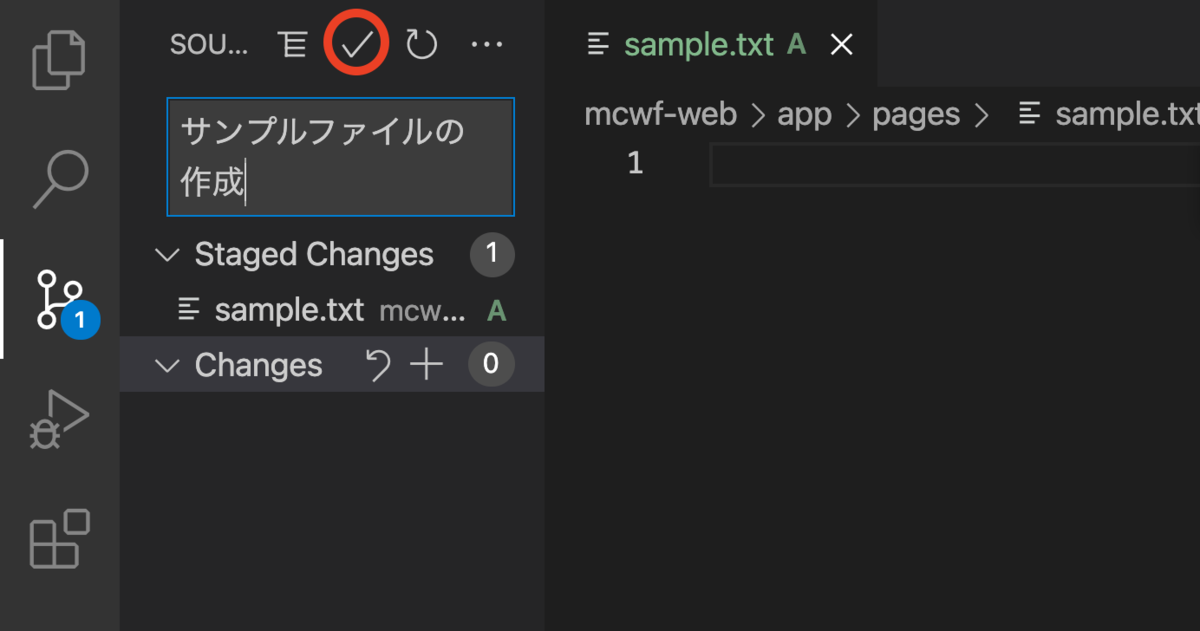The height and width of the screenshot is (631, 1200).
Task: Click the commit message input box
Action: click(340, 157)
